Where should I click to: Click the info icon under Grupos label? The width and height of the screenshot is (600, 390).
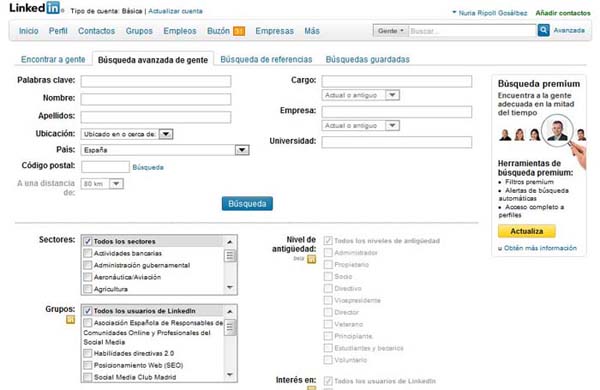coord(70,319)
